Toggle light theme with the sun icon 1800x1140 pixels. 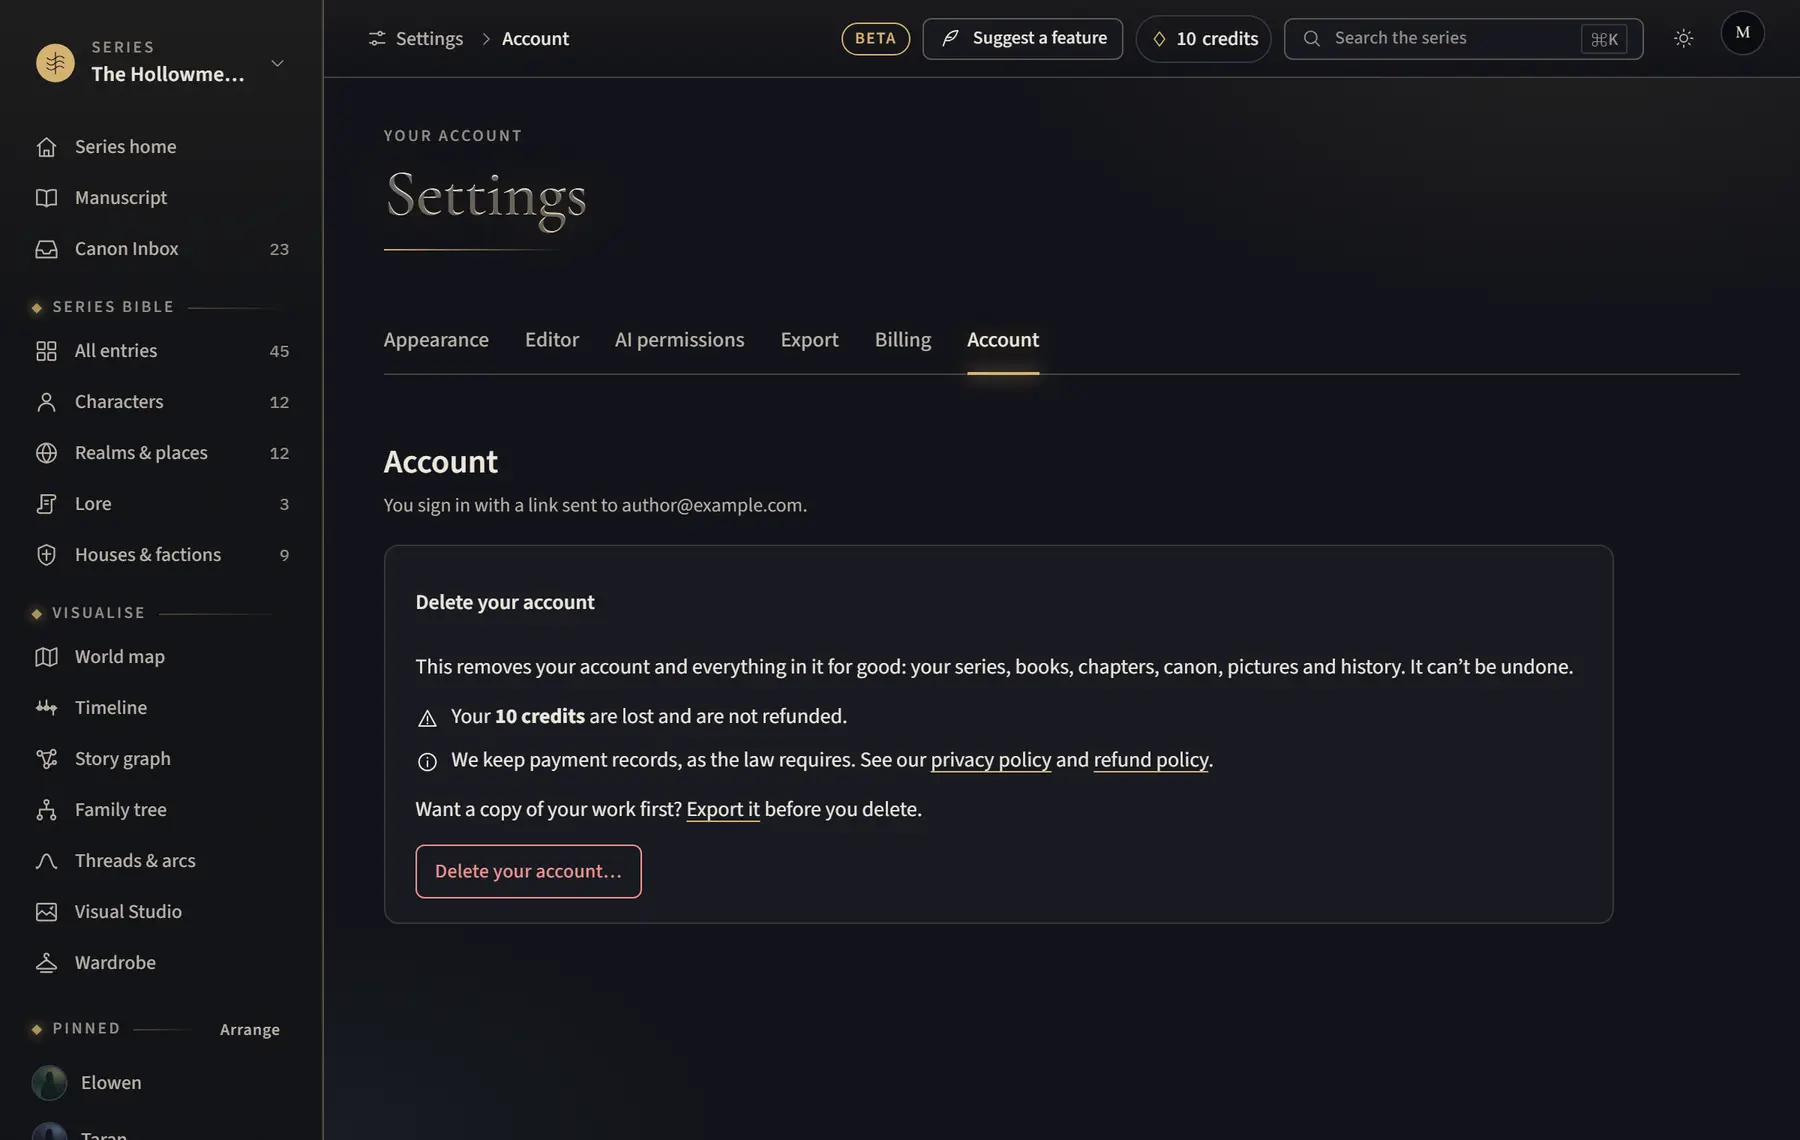[1684, 39]
